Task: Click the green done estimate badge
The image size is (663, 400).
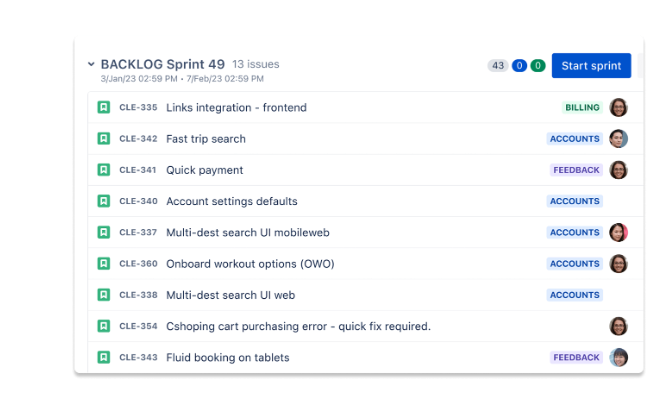Action: 538,66
